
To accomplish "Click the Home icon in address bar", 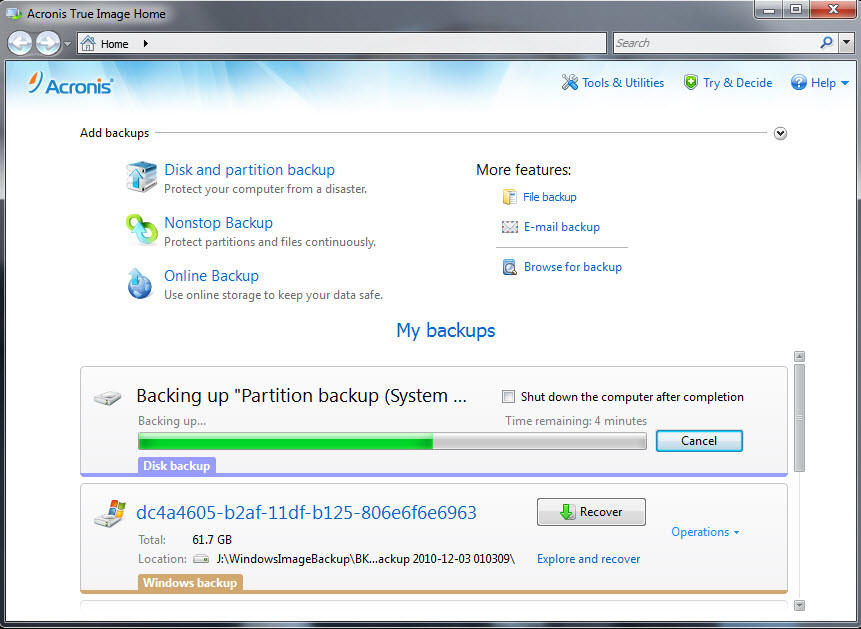I will click(x=88, y=43).
